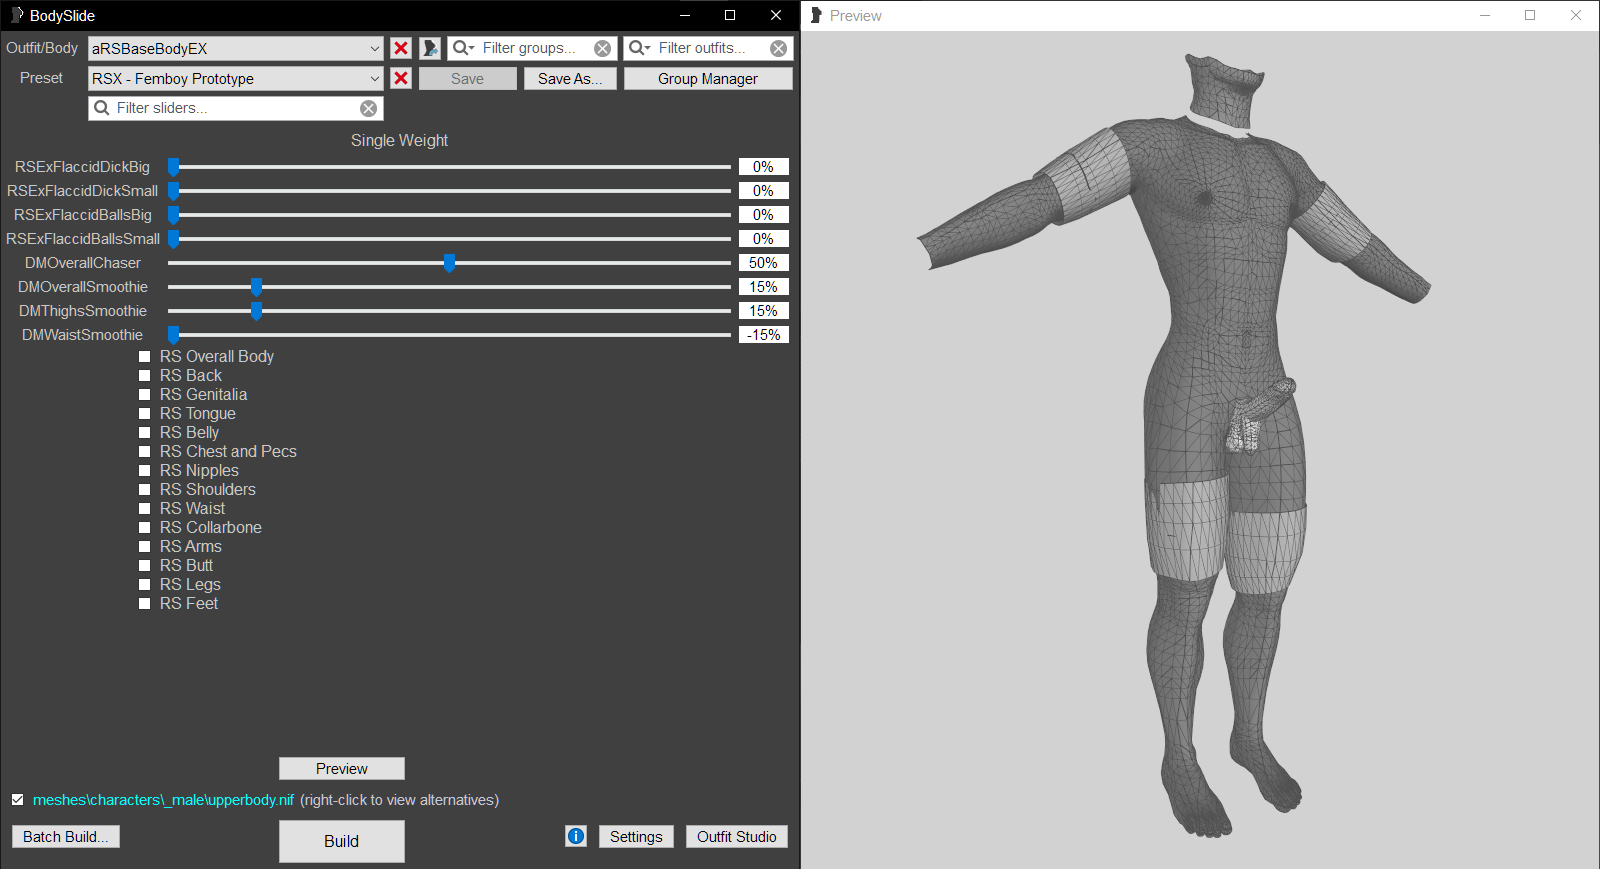Screen dimensions: 1600x869
Task: Click the Filter groups input field
Action: pos(534,48)
